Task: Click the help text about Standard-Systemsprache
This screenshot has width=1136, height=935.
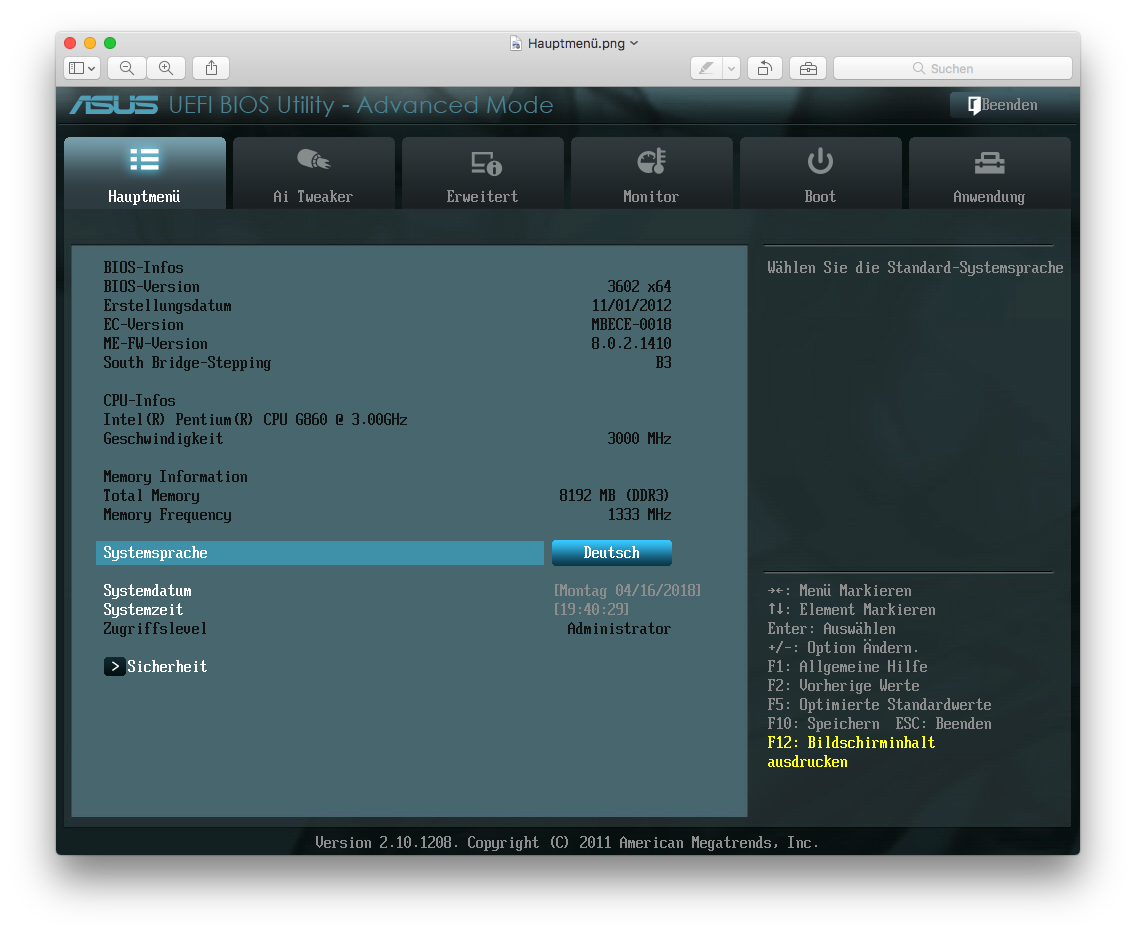Action: [915, 268]
